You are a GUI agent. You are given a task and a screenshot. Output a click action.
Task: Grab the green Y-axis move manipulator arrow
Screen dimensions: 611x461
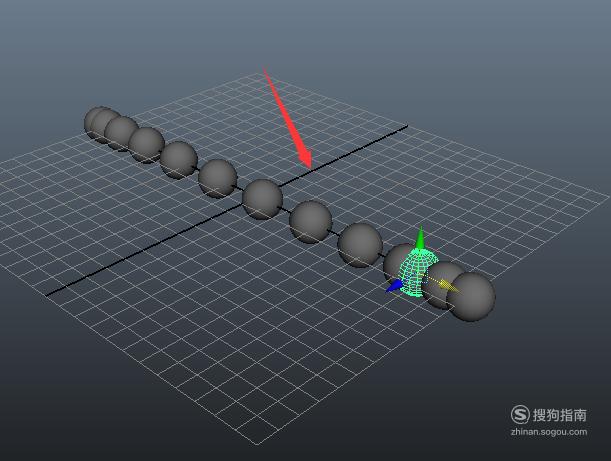pyautogui.click(x=420, y=238)
